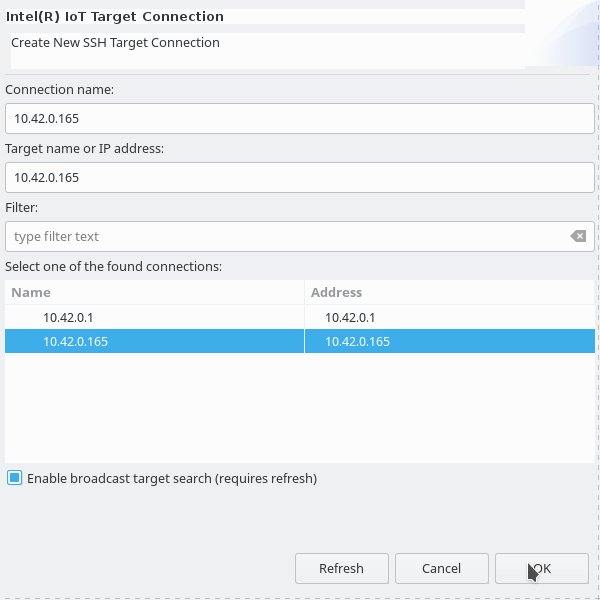Sort connections by the Name column header
The image size is (600, 600).
click(155, 292)
